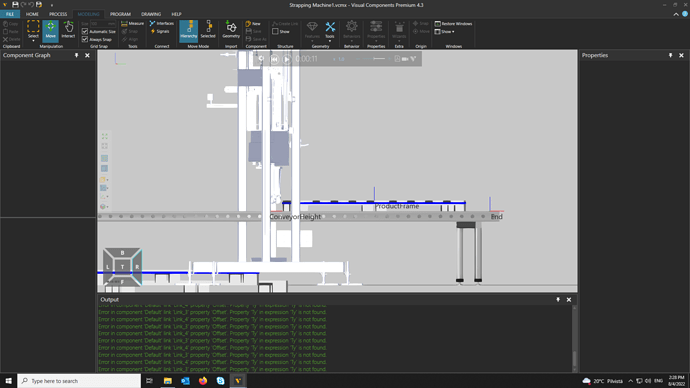The image size is (690, 388).
Task: Import Geometry into the component
Action: 231,30
